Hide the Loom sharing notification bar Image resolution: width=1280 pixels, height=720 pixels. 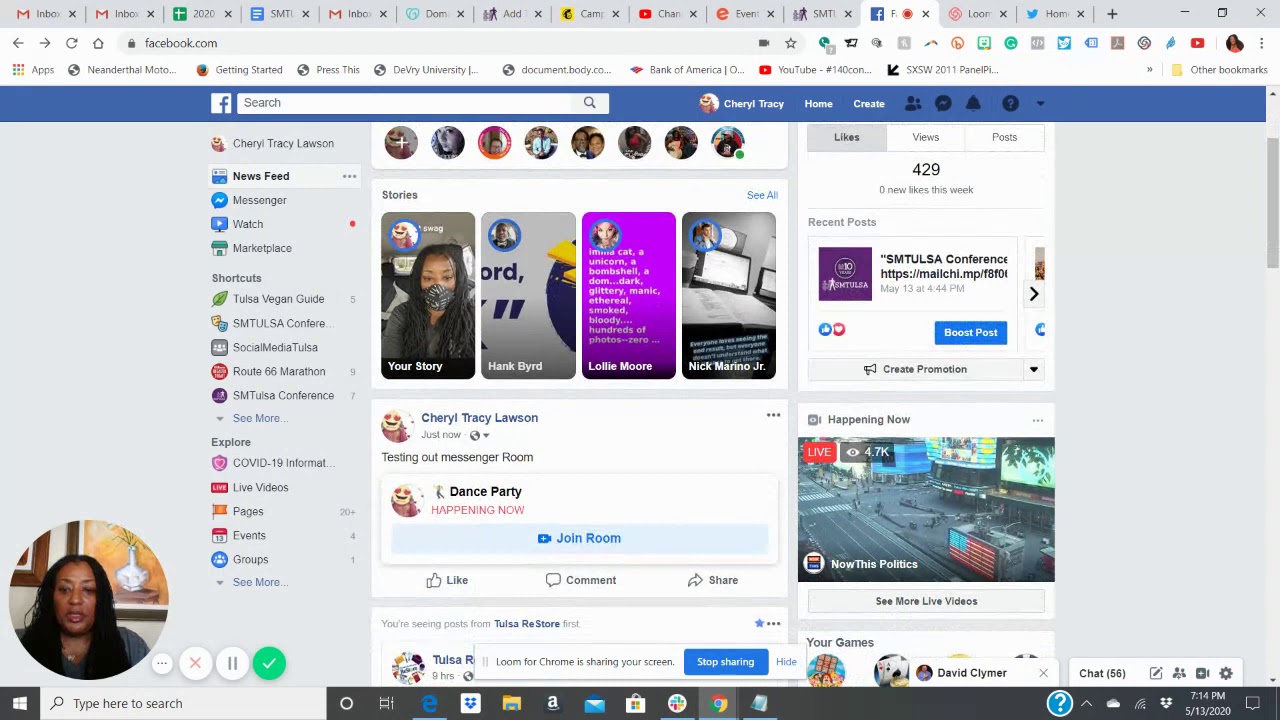click(786, 662)
